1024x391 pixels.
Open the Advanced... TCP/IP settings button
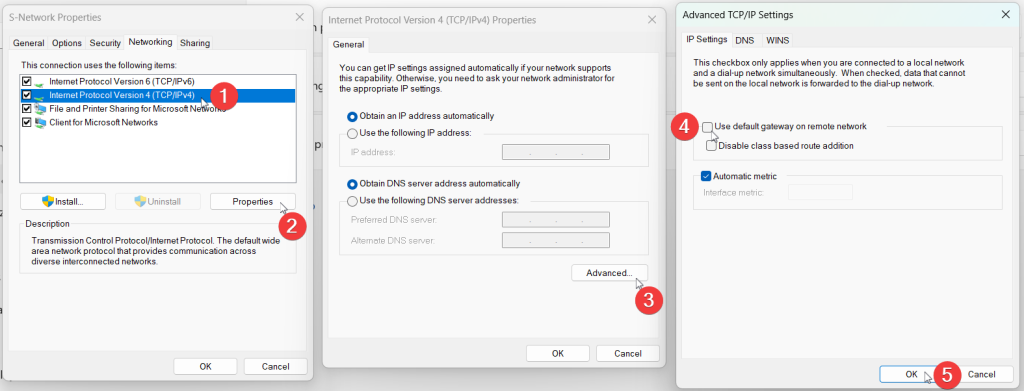point(609,273)
